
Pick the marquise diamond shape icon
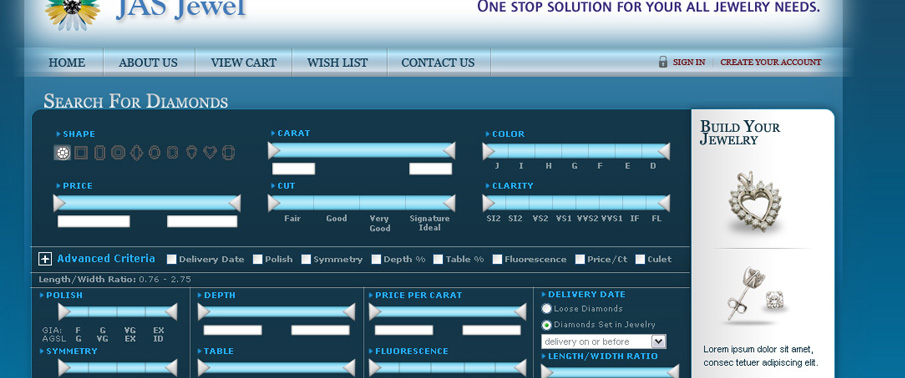(x=136, y=152)
